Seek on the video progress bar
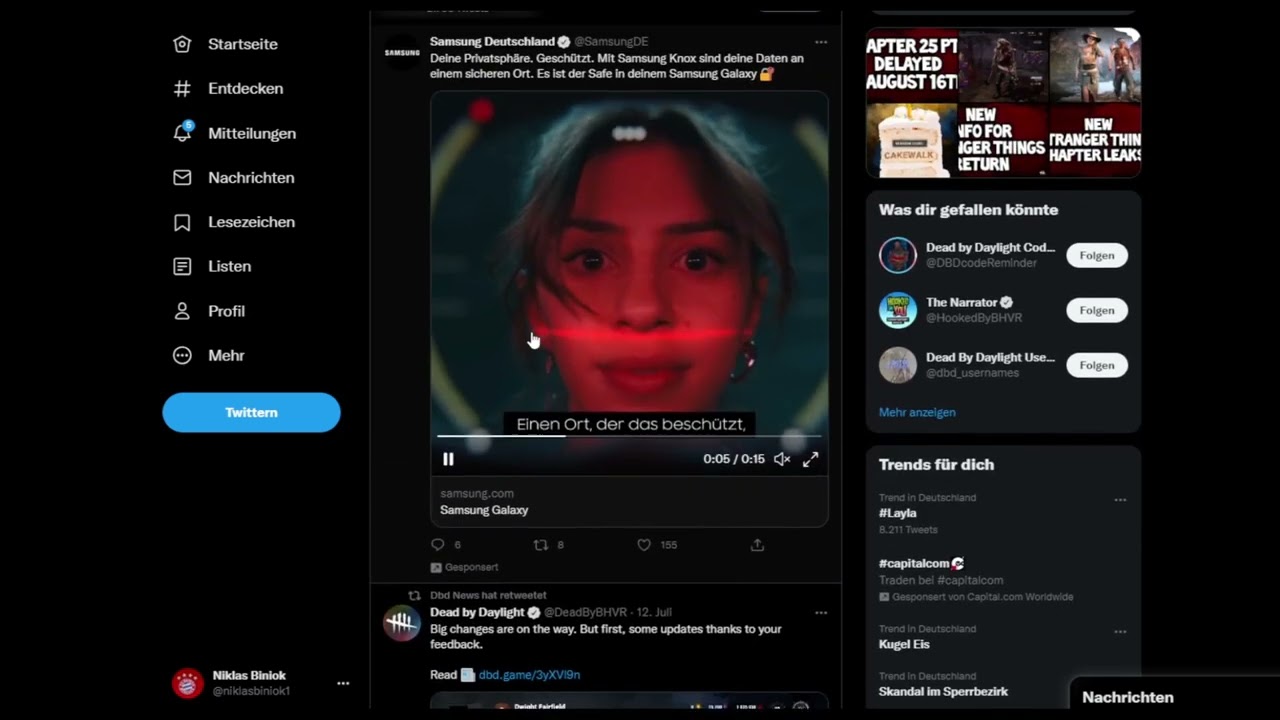 (x=628, y=436)
